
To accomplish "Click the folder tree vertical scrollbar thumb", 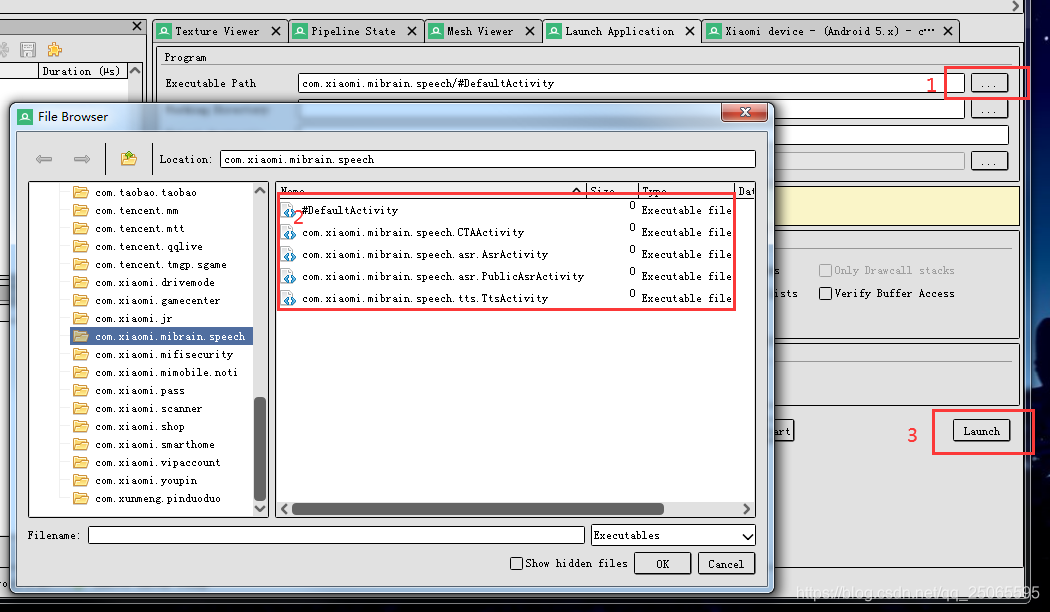I will [x=260, y=449].
